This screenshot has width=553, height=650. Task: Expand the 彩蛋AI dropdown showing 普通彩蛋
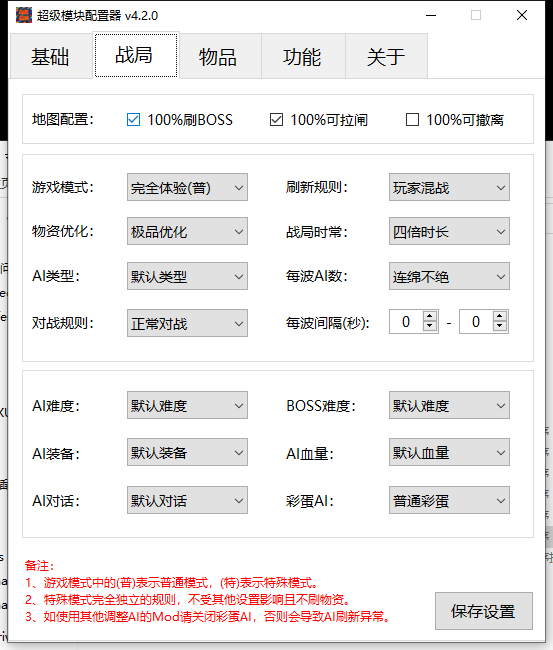point(449,500)
